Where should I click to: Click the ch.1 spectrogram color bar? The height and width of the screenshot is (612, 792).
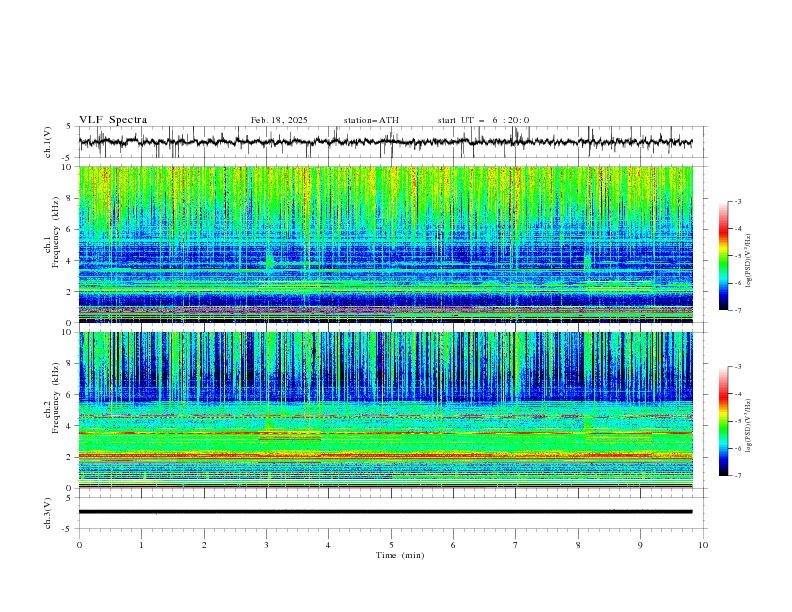[x=723, y=256]
